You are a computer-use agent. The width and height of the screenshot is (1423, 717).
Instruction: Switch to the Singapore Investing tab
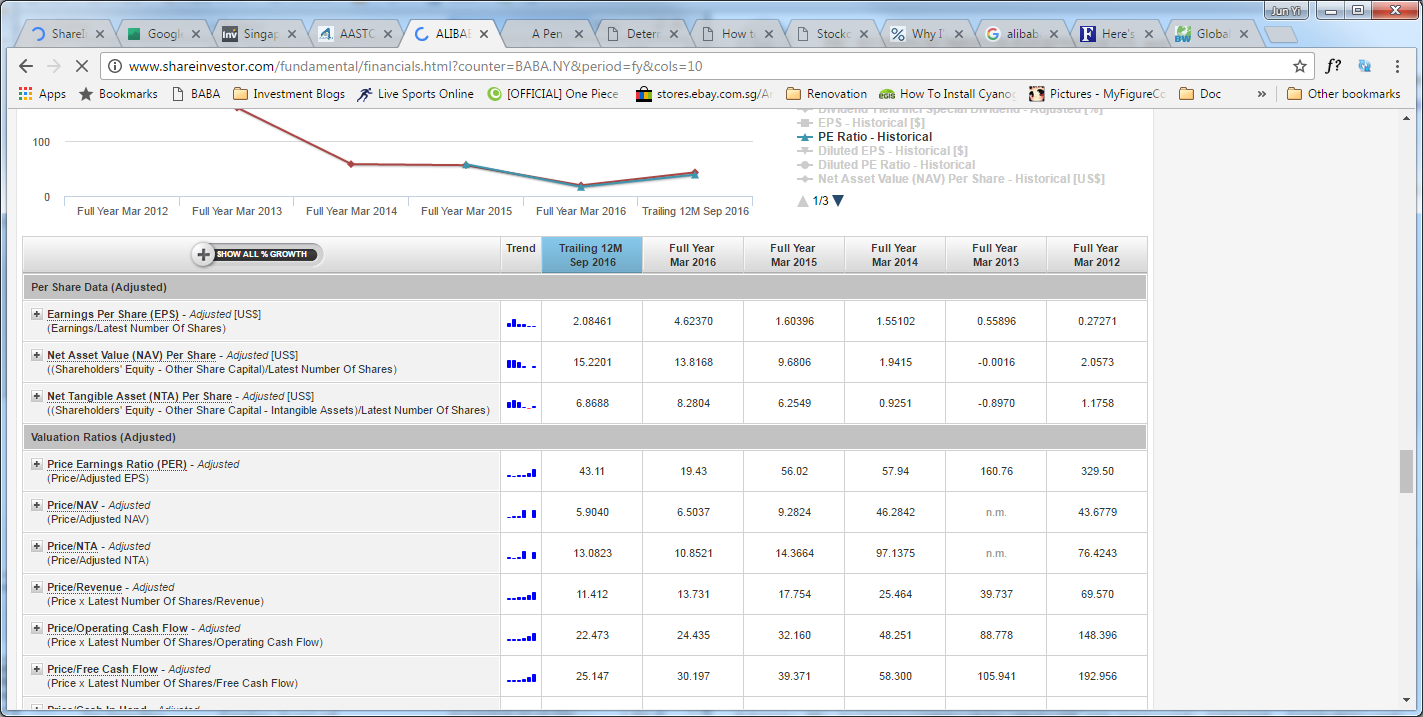click(x=258, y=34)
